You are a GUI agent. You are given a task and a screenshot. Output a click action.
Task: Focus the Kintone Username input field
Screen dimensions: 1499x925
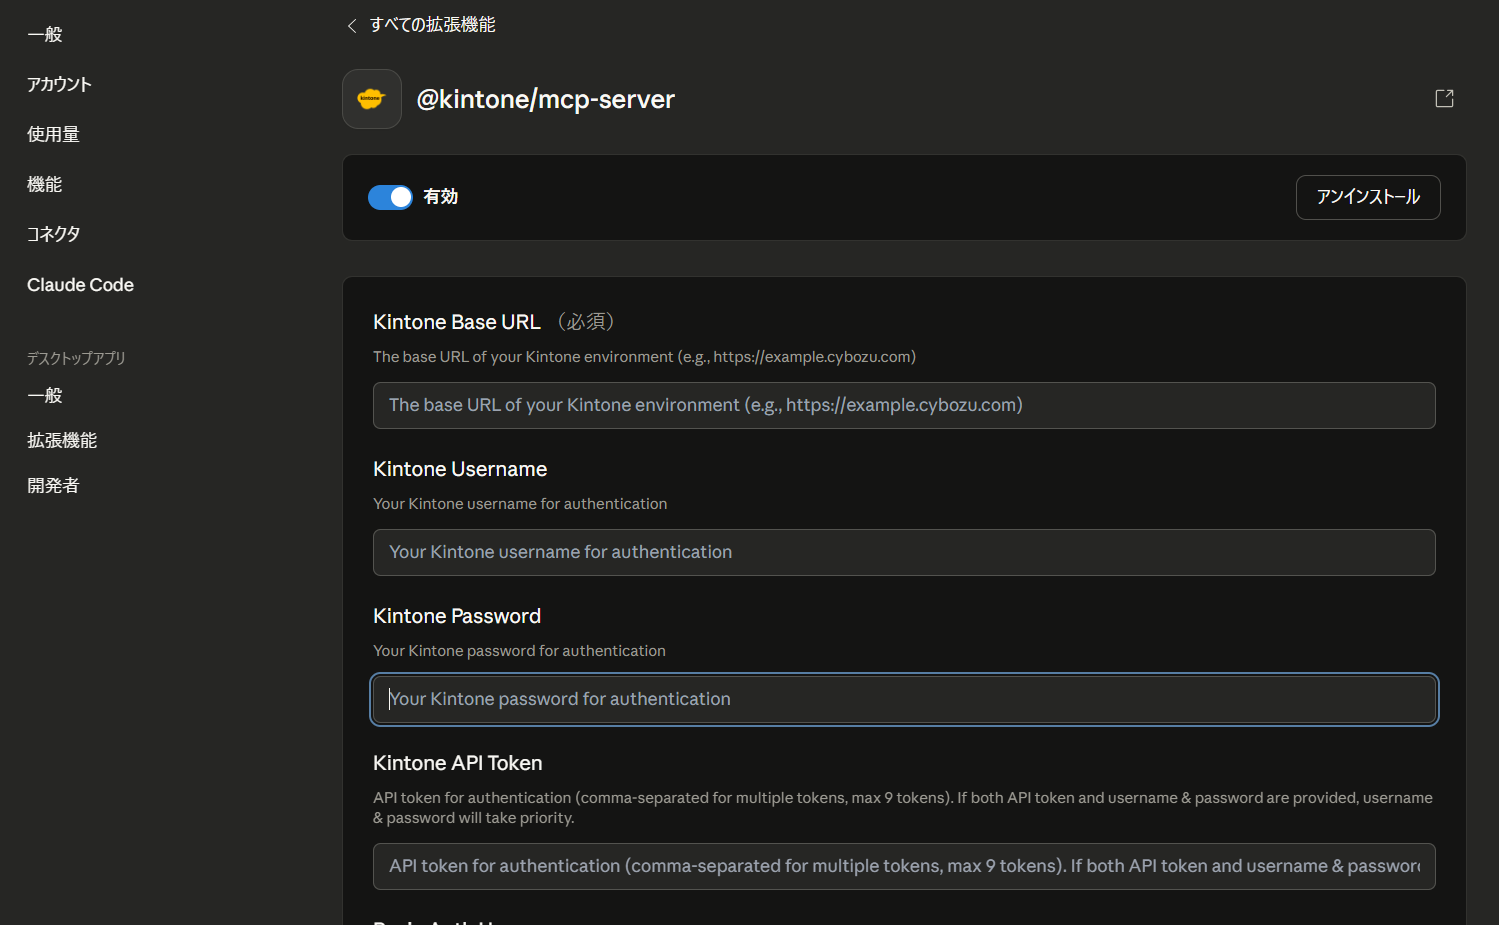(904, 552)
